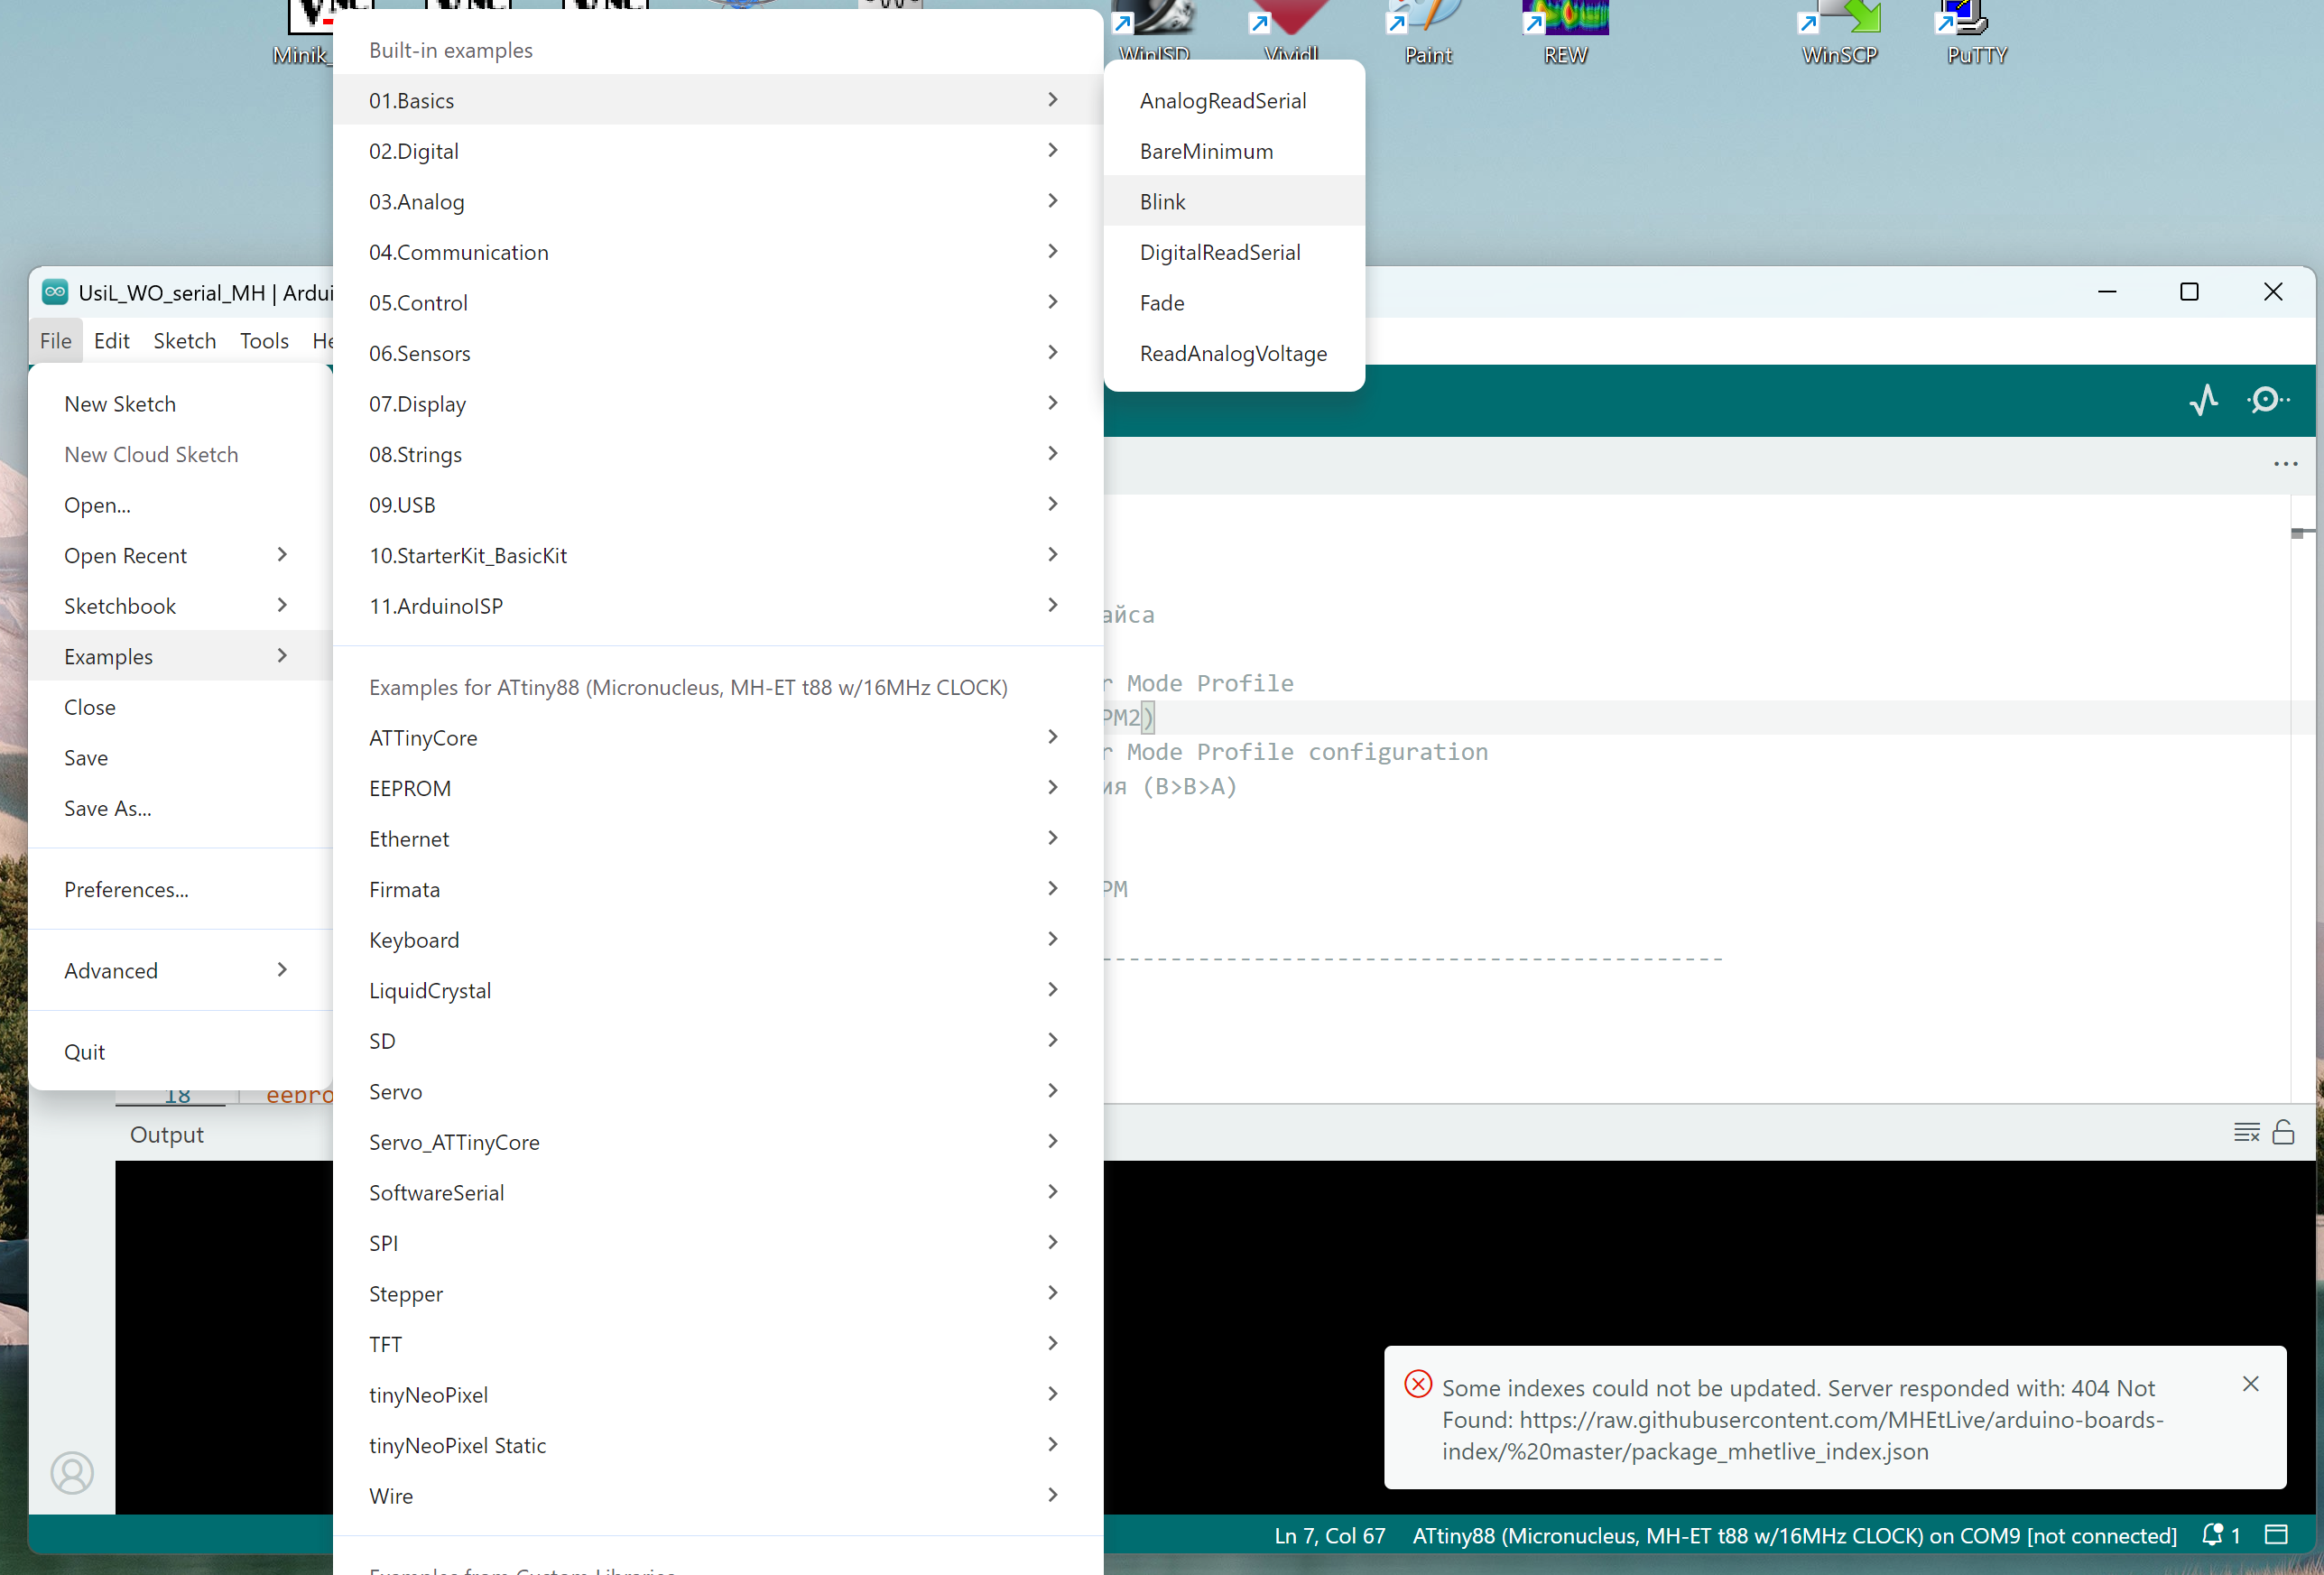2324x1575 pixels.
Task: Open the WinSCP desktop shortcut
Action: (x=1839, y=33)
